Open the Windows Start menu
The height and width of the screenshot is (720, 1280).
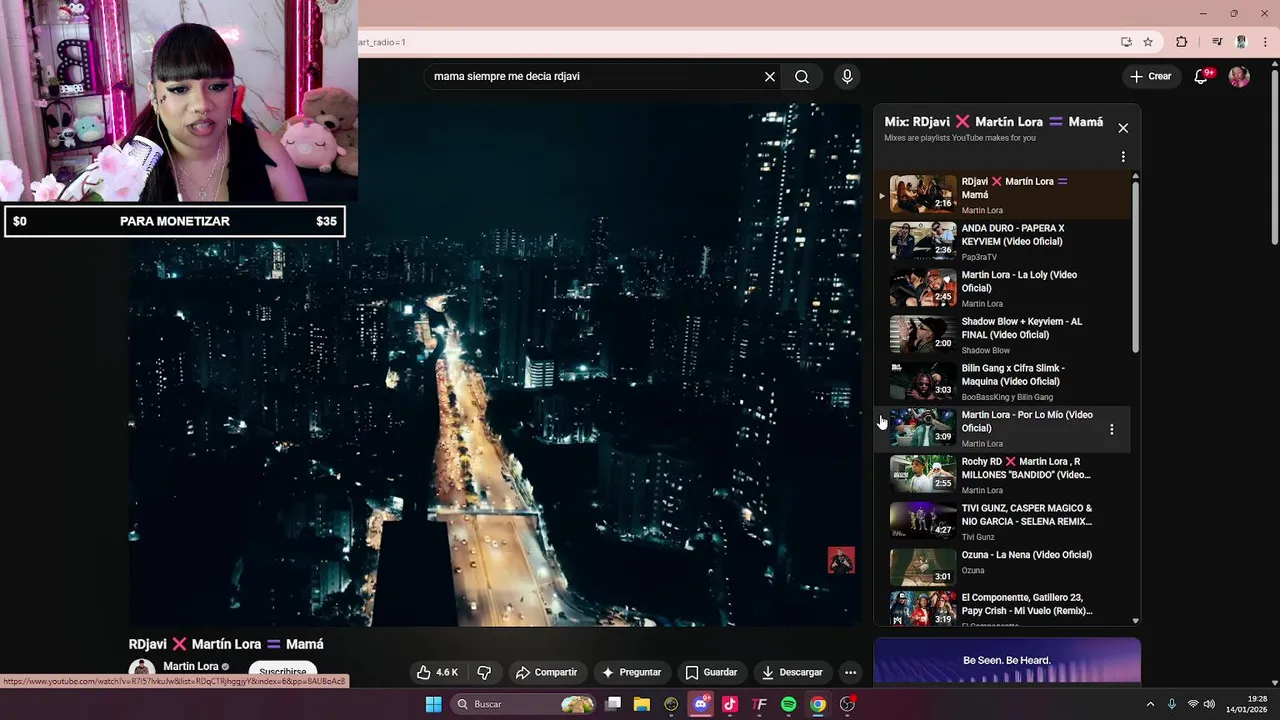click(x=433, y=704)
